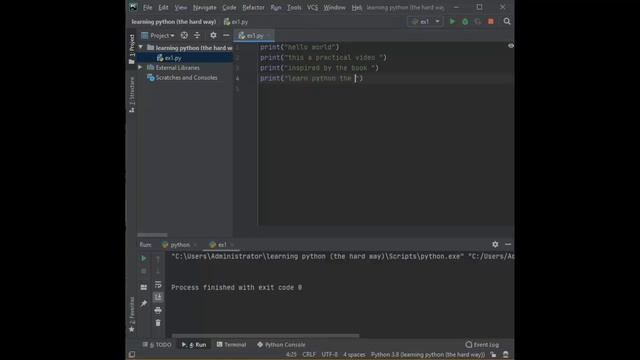Toggle scroll to end in Run console
The image size is (640, 360).
click(x=158, y=297)
